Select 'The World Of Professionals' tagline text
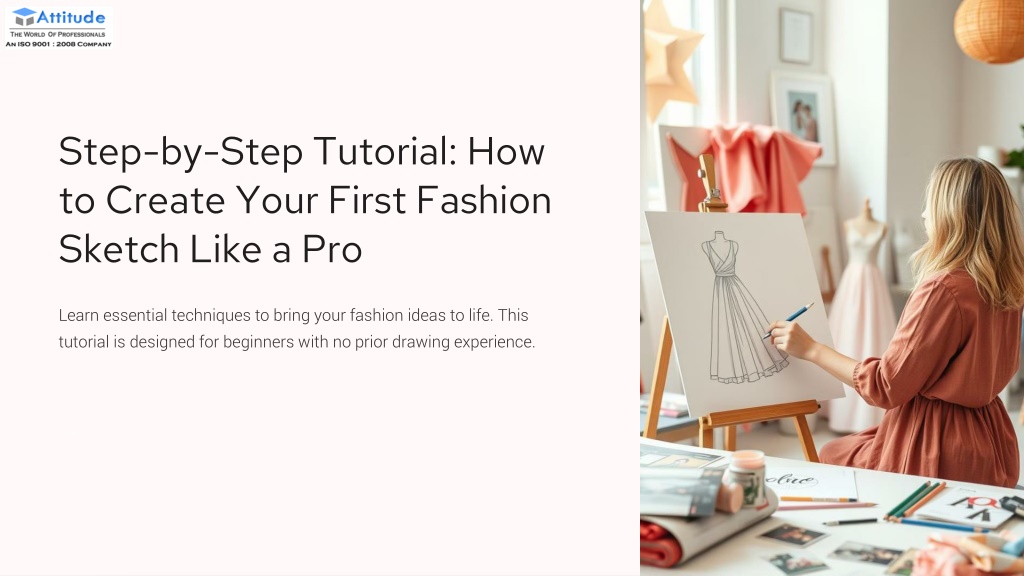 pos(57,34)
